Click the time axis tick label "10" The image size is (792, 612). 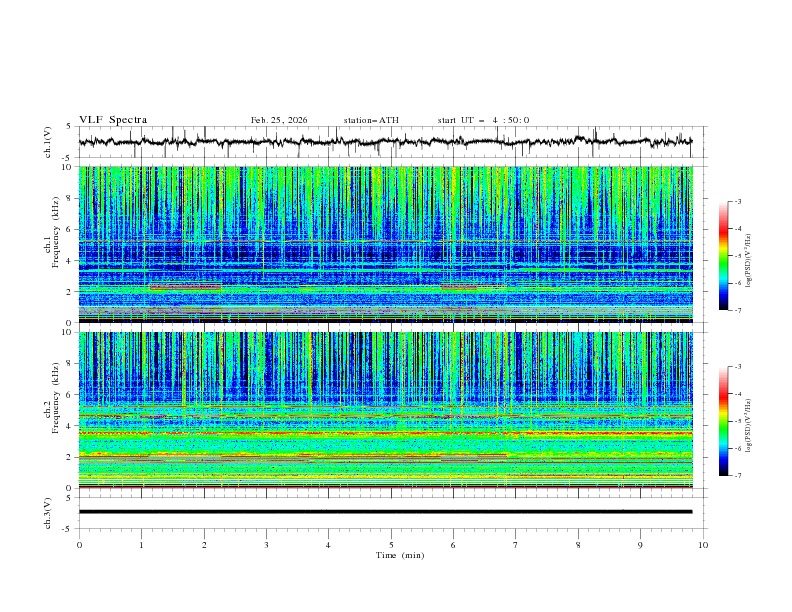(703, 545)
